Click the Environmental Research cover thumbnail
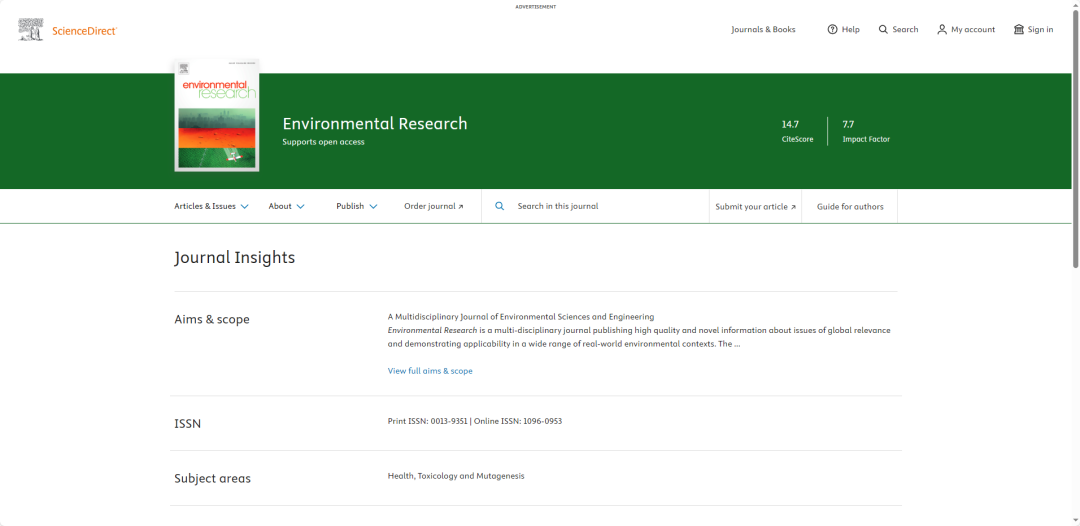Screen dimensions: 1080x526 pyautogui.click(x=217, y=115)
